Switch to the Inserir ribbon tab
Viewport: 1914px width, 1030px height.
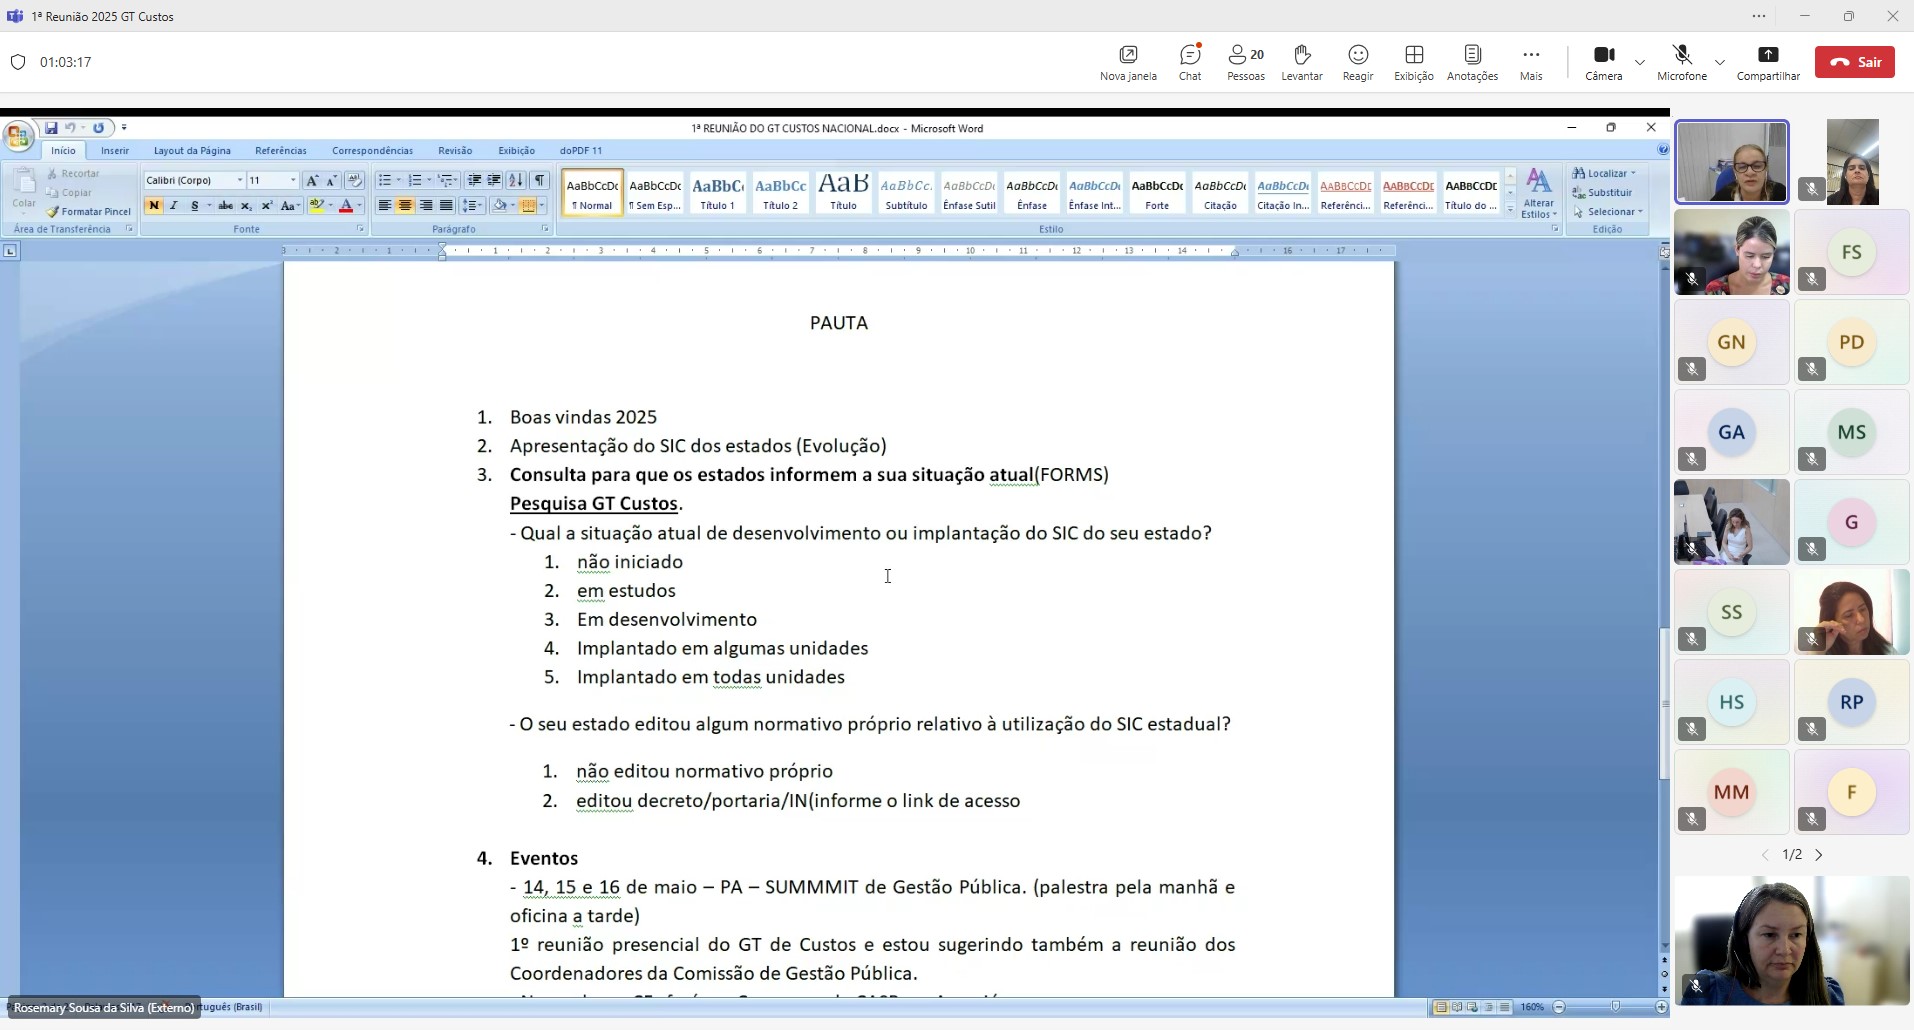115,150
